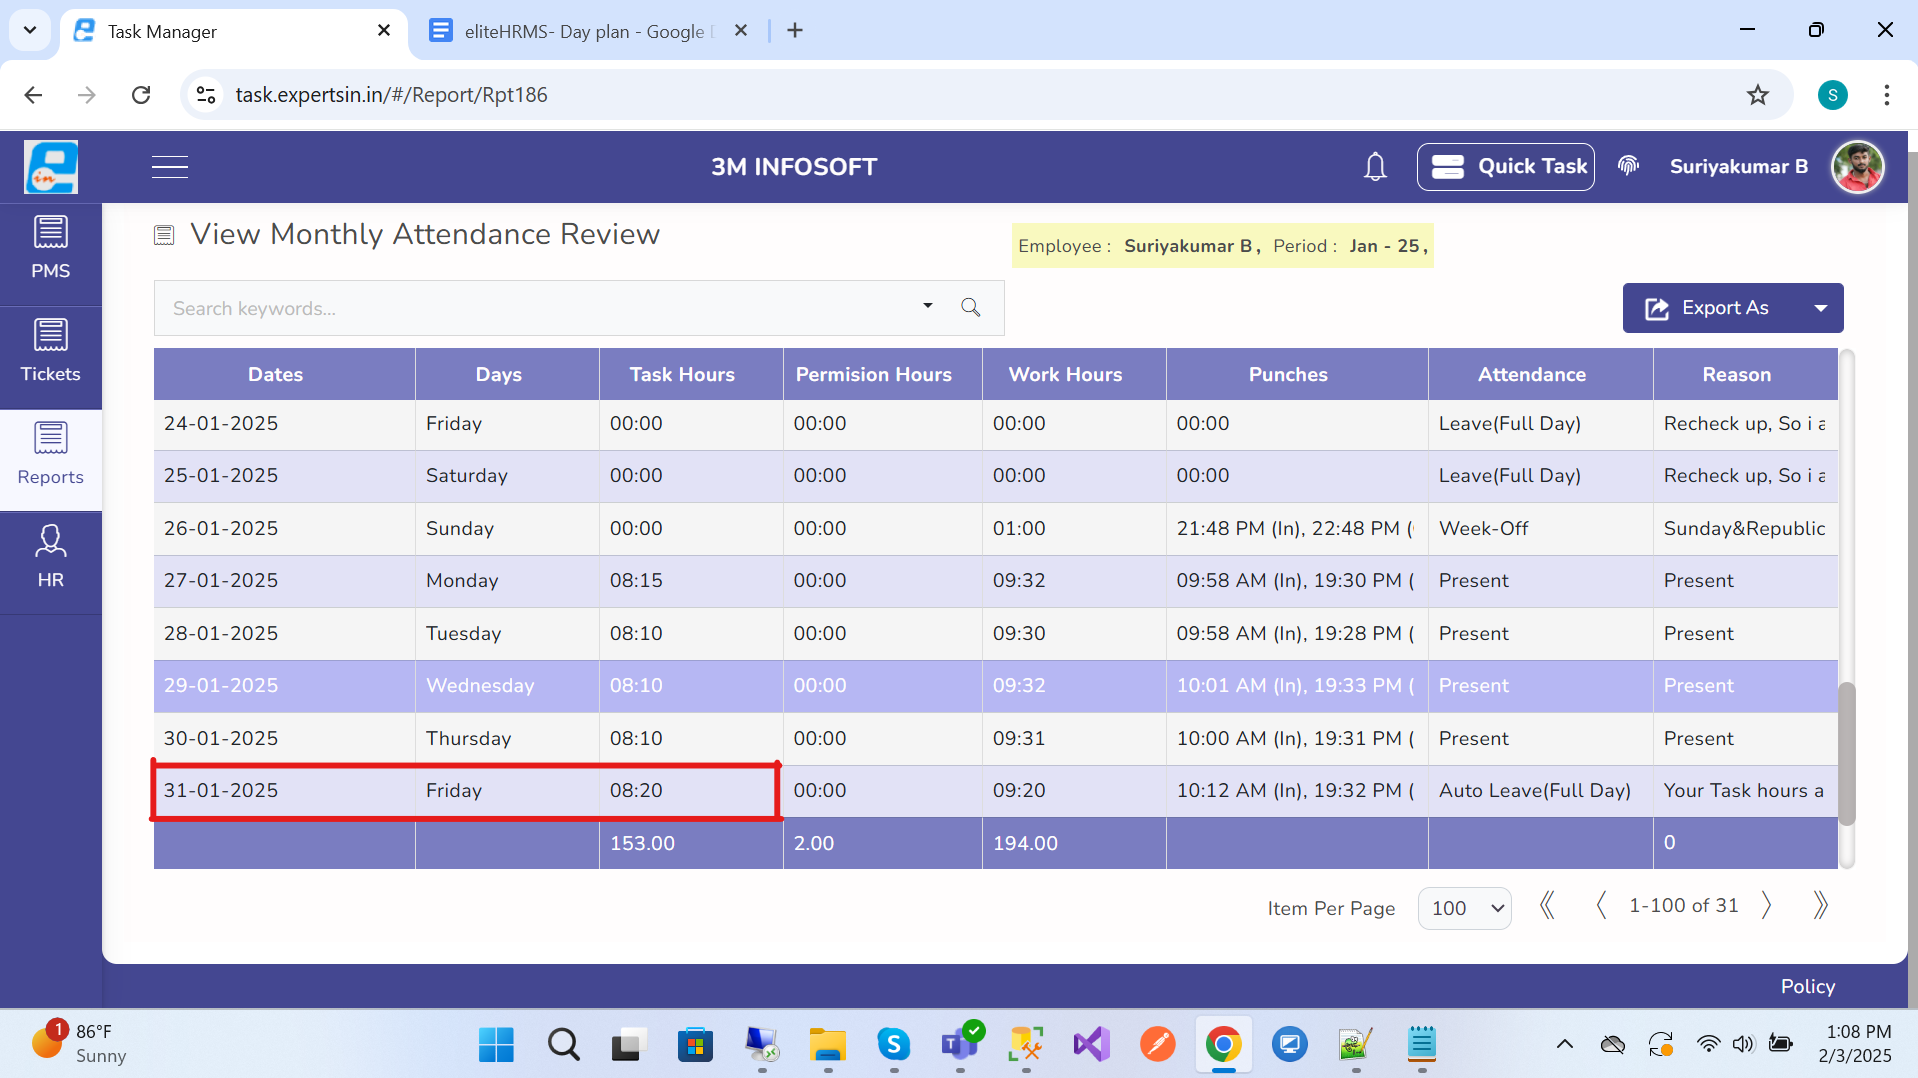
Task: Click in the Search keywords field
Action: pyautogui.click(x=540, y=308)
